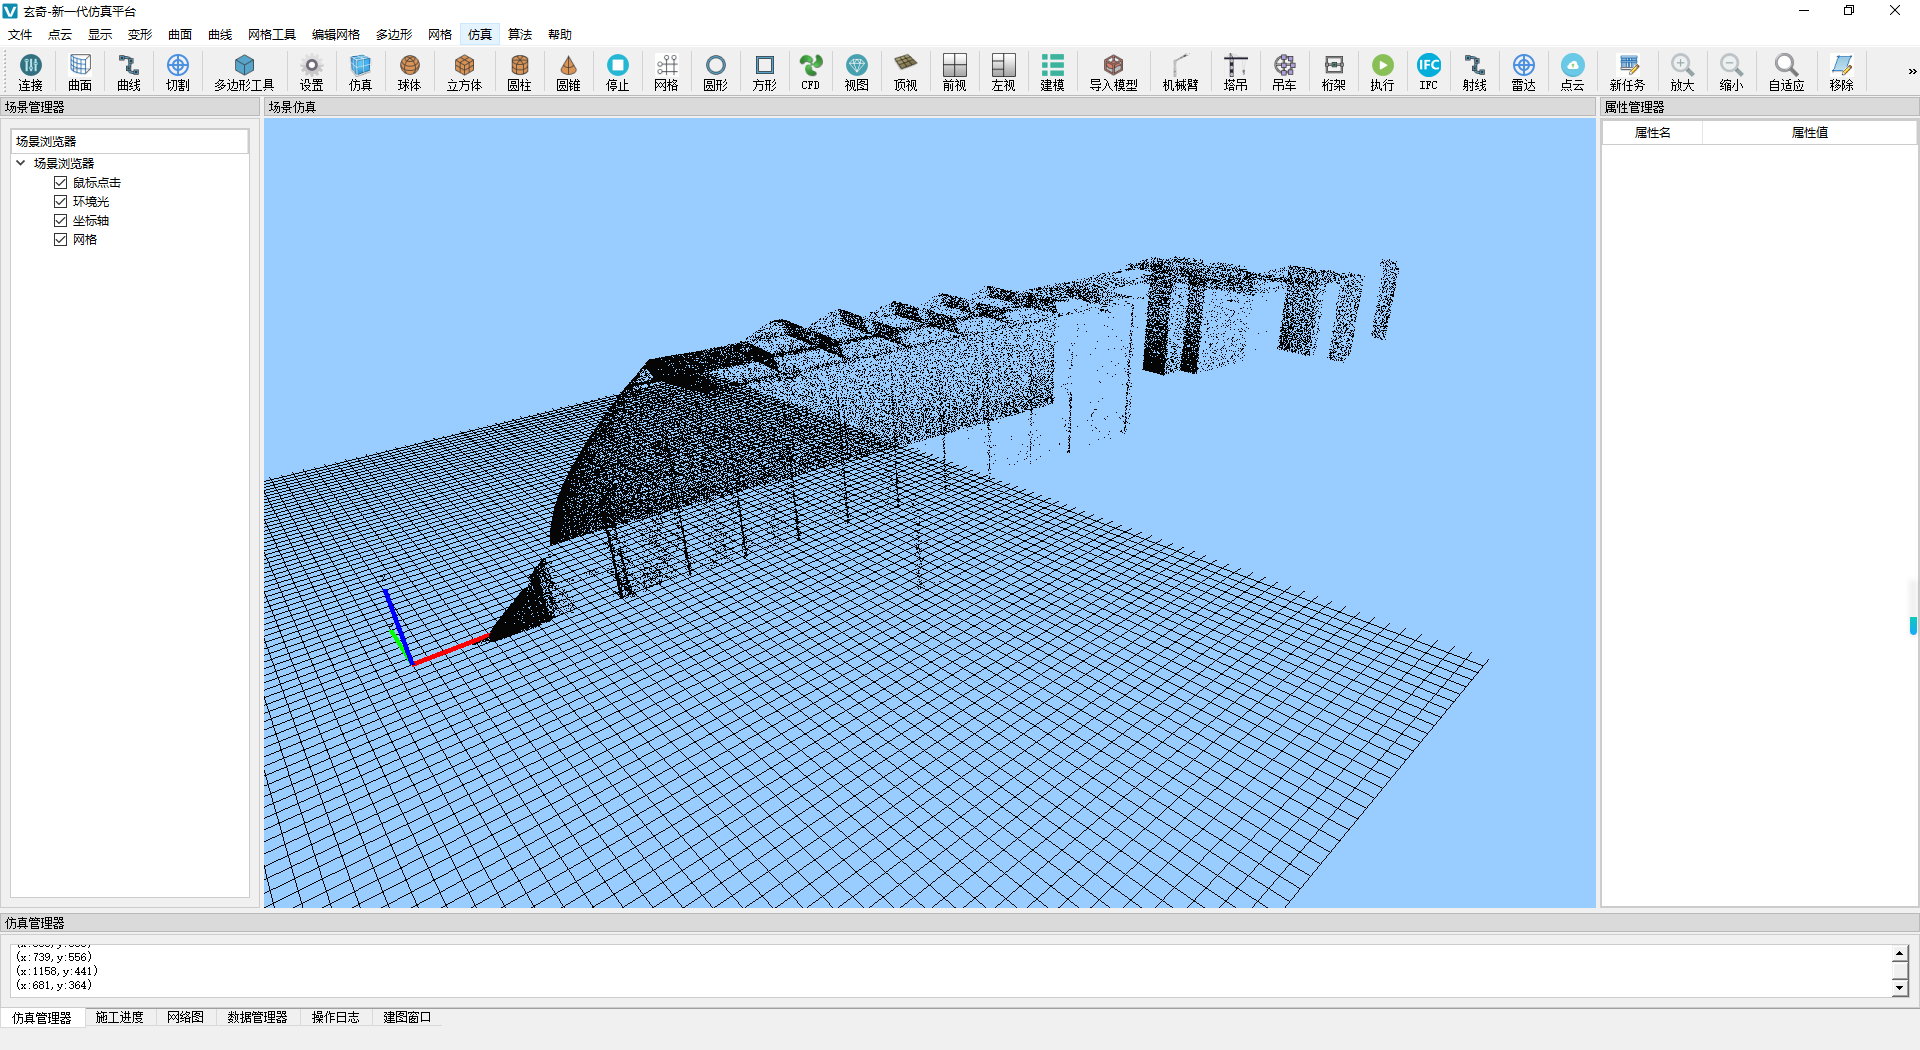
Task: Toggle the 坐标轴 axes checkbox
Action: [61, 221]
